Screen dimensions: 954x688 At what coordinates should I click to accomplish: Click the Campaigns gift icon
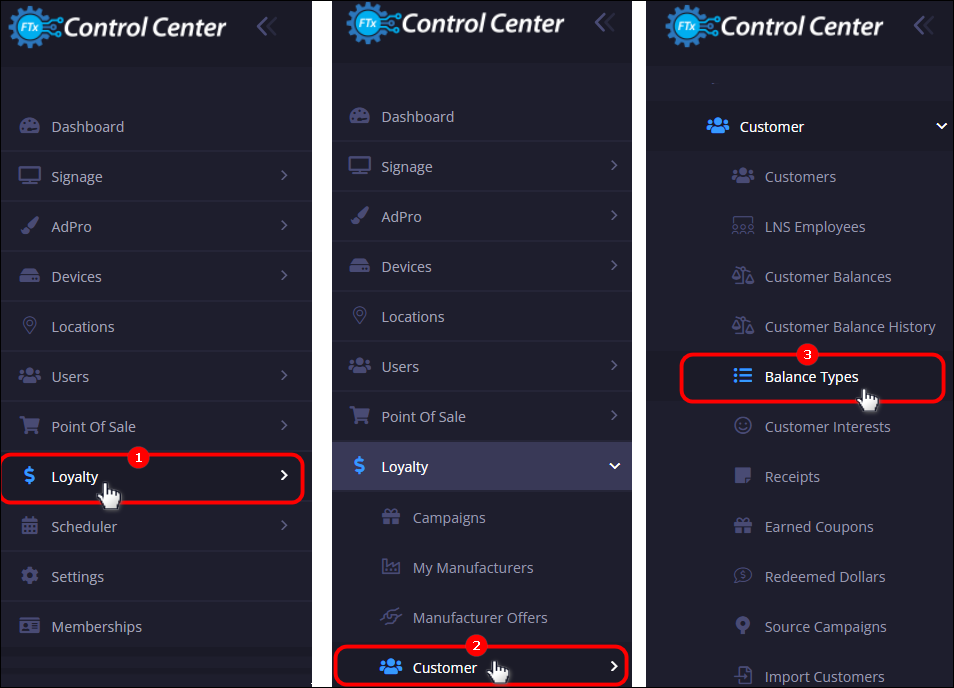coord(391,517)
